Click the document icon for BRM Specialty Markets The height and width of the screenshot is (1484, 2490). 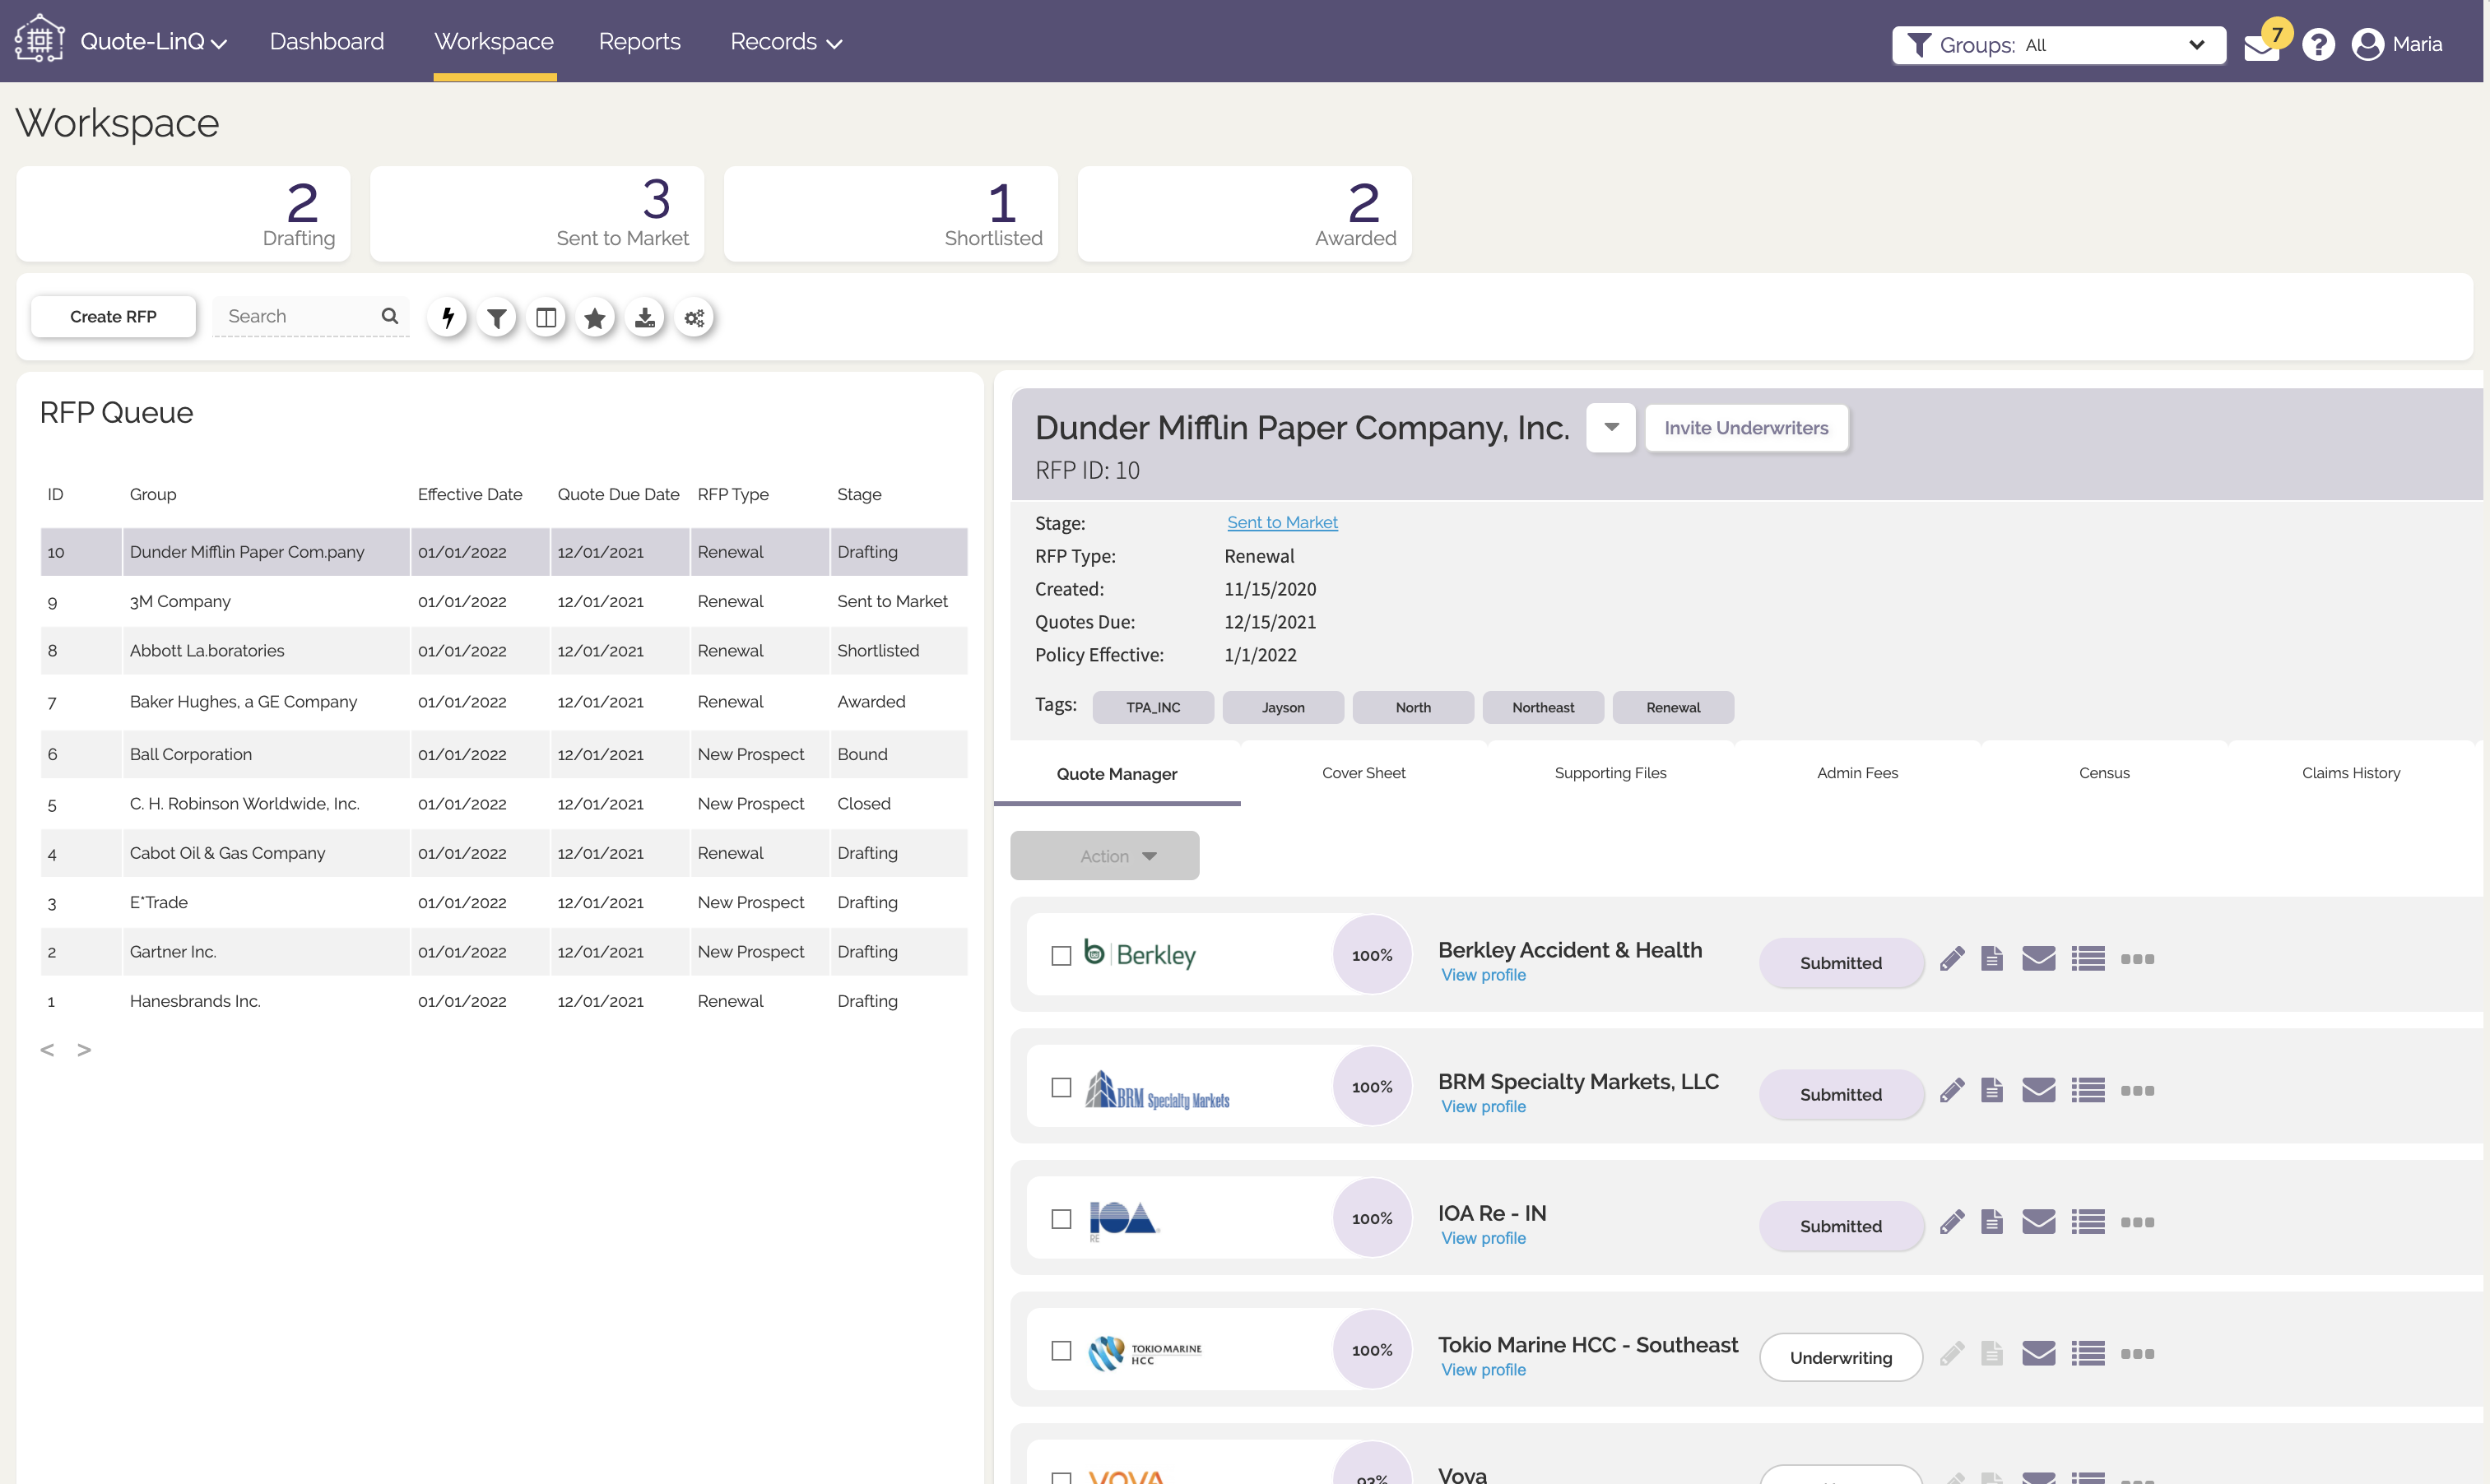(x=1991, y=1090)
